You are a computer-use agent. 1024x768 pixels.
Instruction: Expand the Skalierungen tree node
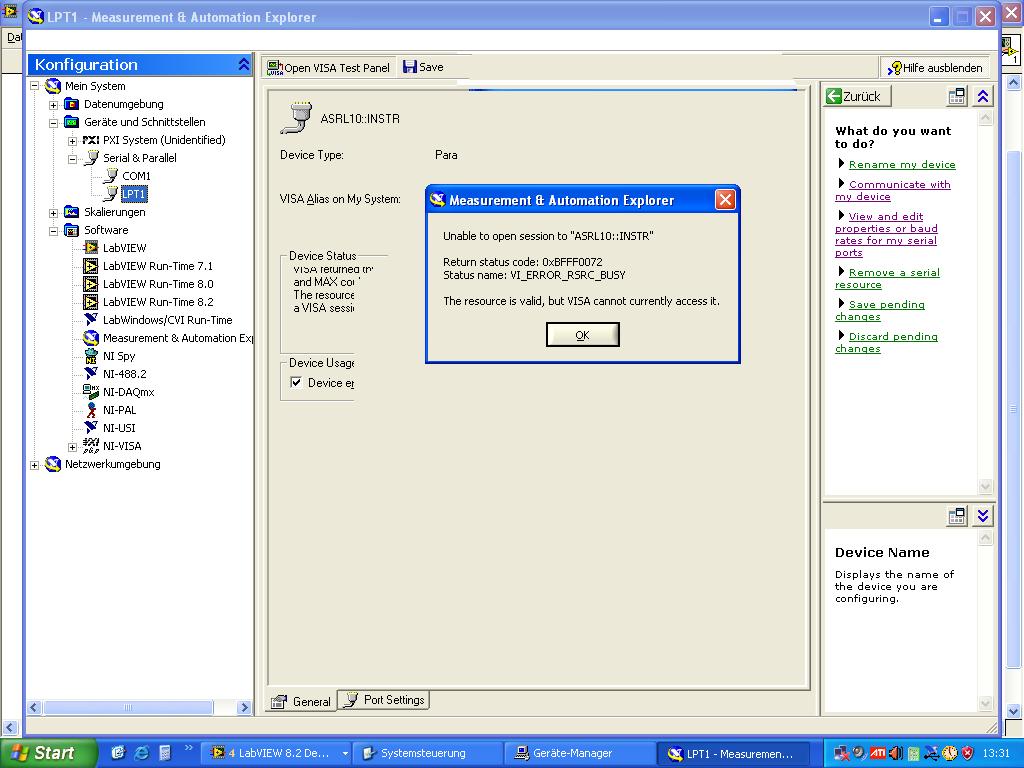point(54,212)
